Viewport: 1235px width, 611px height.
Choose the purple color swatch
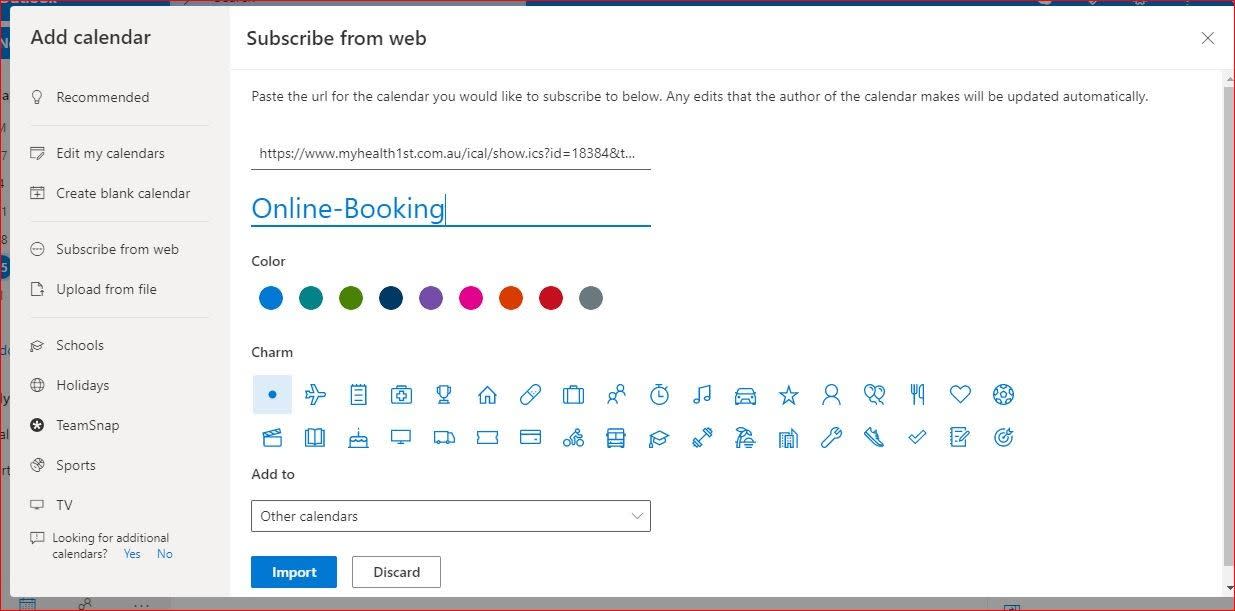[x=431, y=298]
